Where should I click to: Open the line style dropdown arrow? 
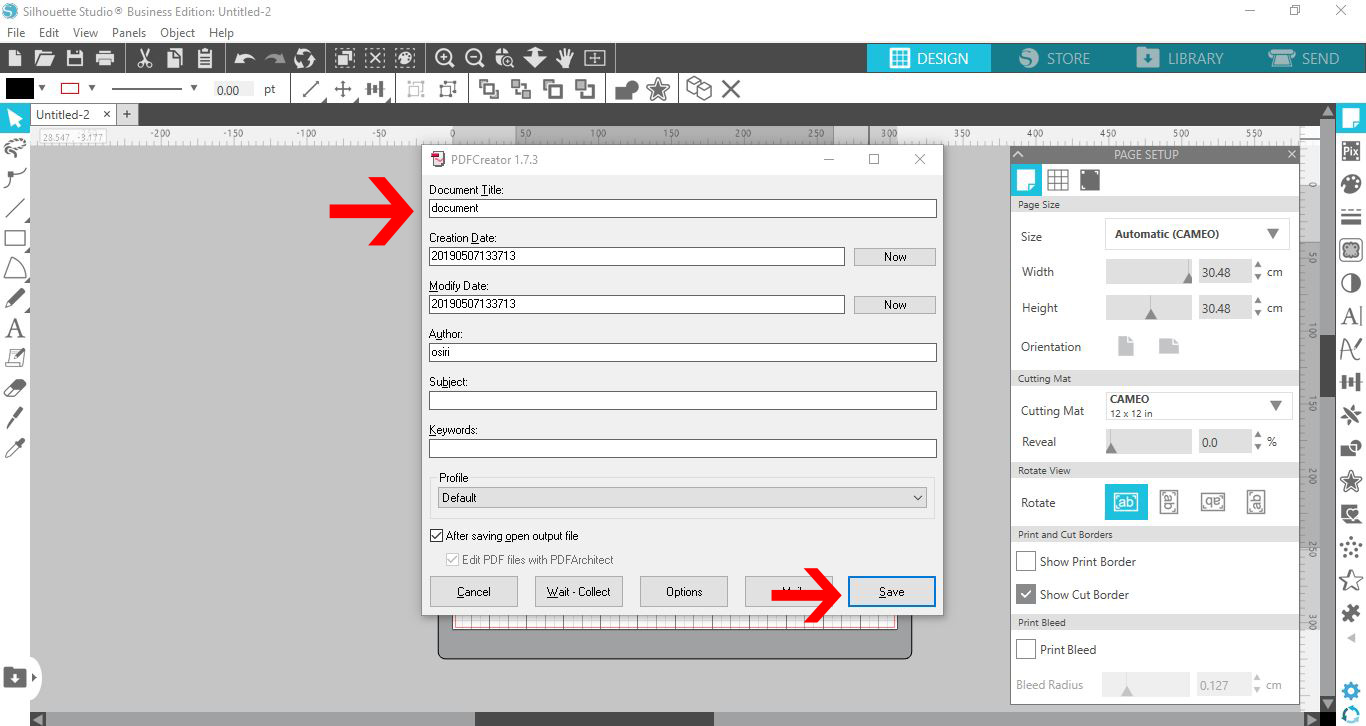click(193, 88)
